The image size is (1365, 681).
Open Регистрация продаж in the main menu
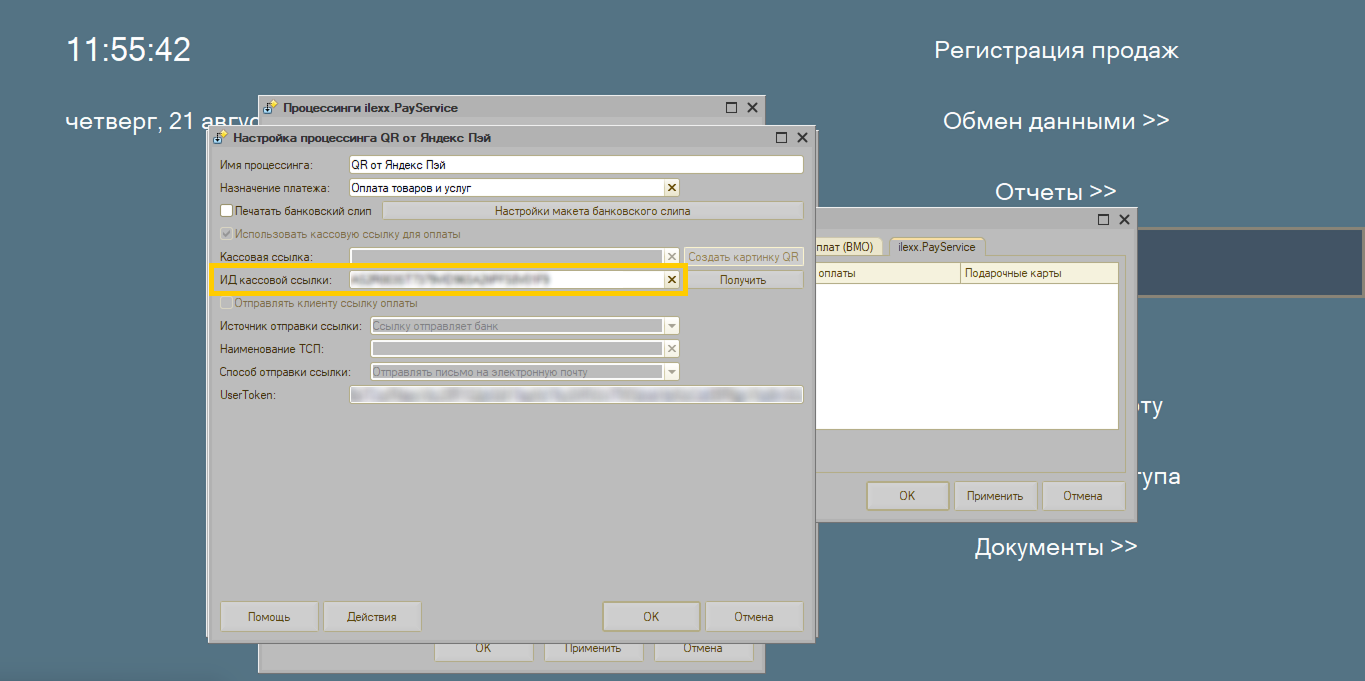(1057, 50)
